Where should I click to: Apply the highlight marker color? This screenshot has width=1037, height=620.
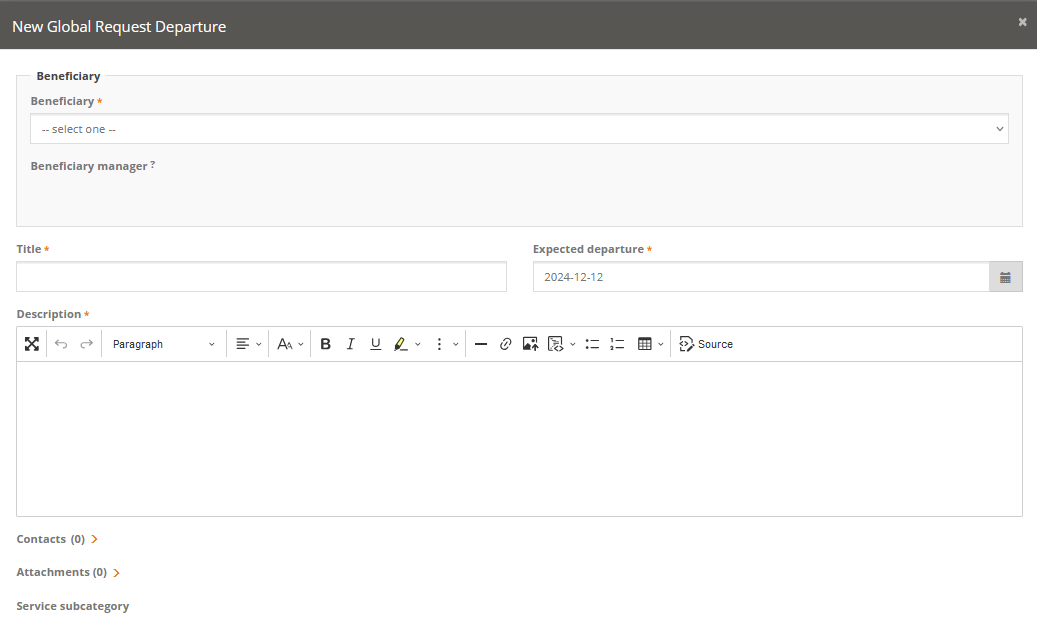pyautogui.click(x=400, y=344)
